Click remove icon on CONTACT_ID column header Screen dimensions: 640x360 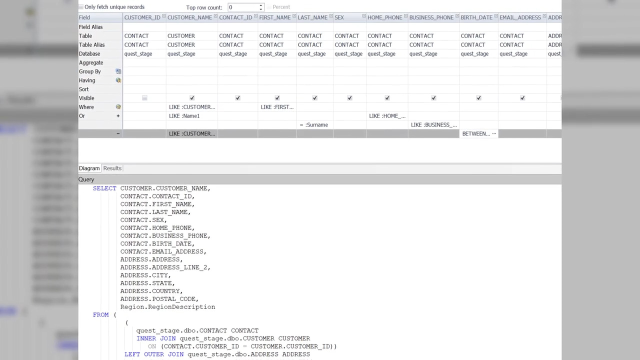(256, 16)
